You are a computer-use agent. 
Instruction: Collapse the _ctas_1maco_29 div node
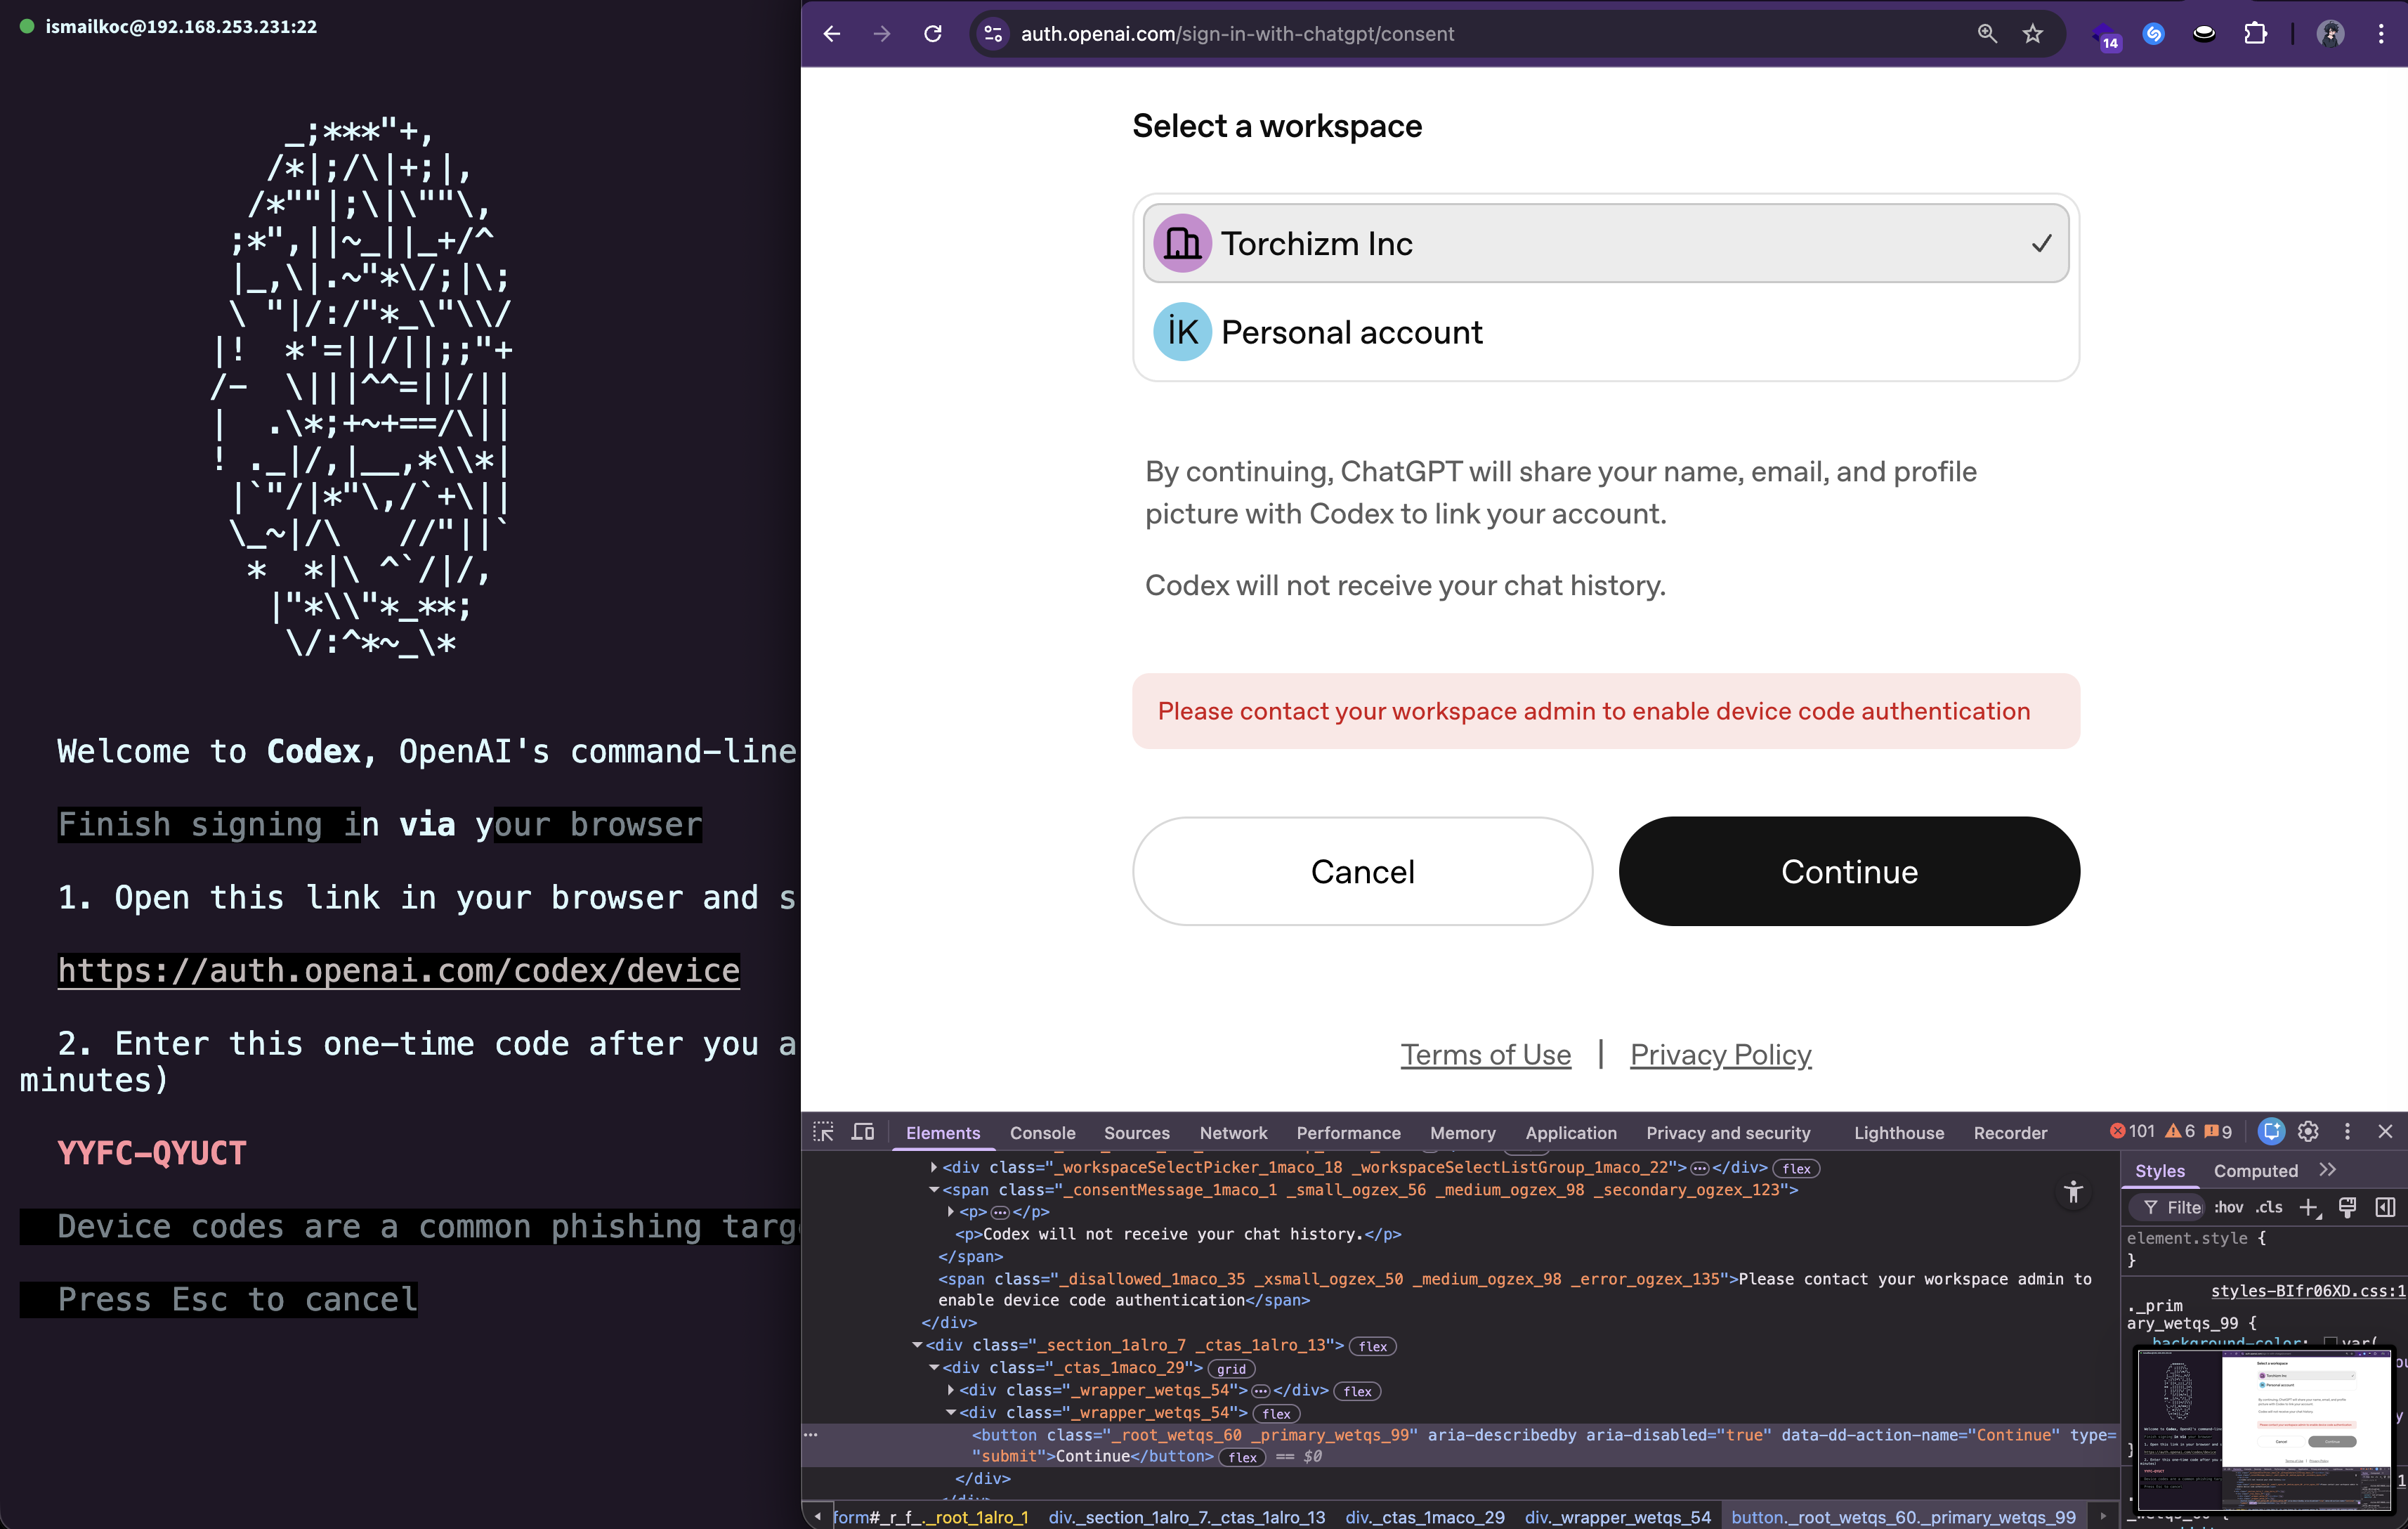click(x=934, y=1367)
